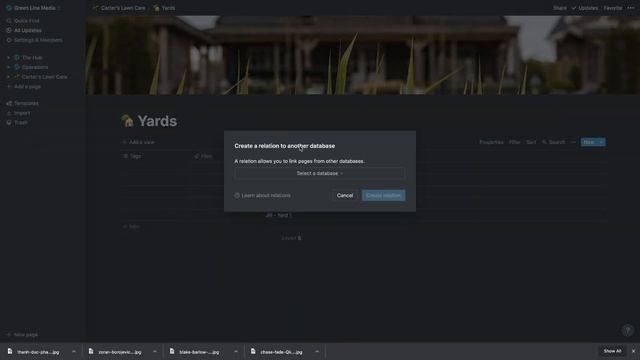This screenshot has width=640, height=360.
Task: Click the New row button below the table
Action: [x=132, y=227]
